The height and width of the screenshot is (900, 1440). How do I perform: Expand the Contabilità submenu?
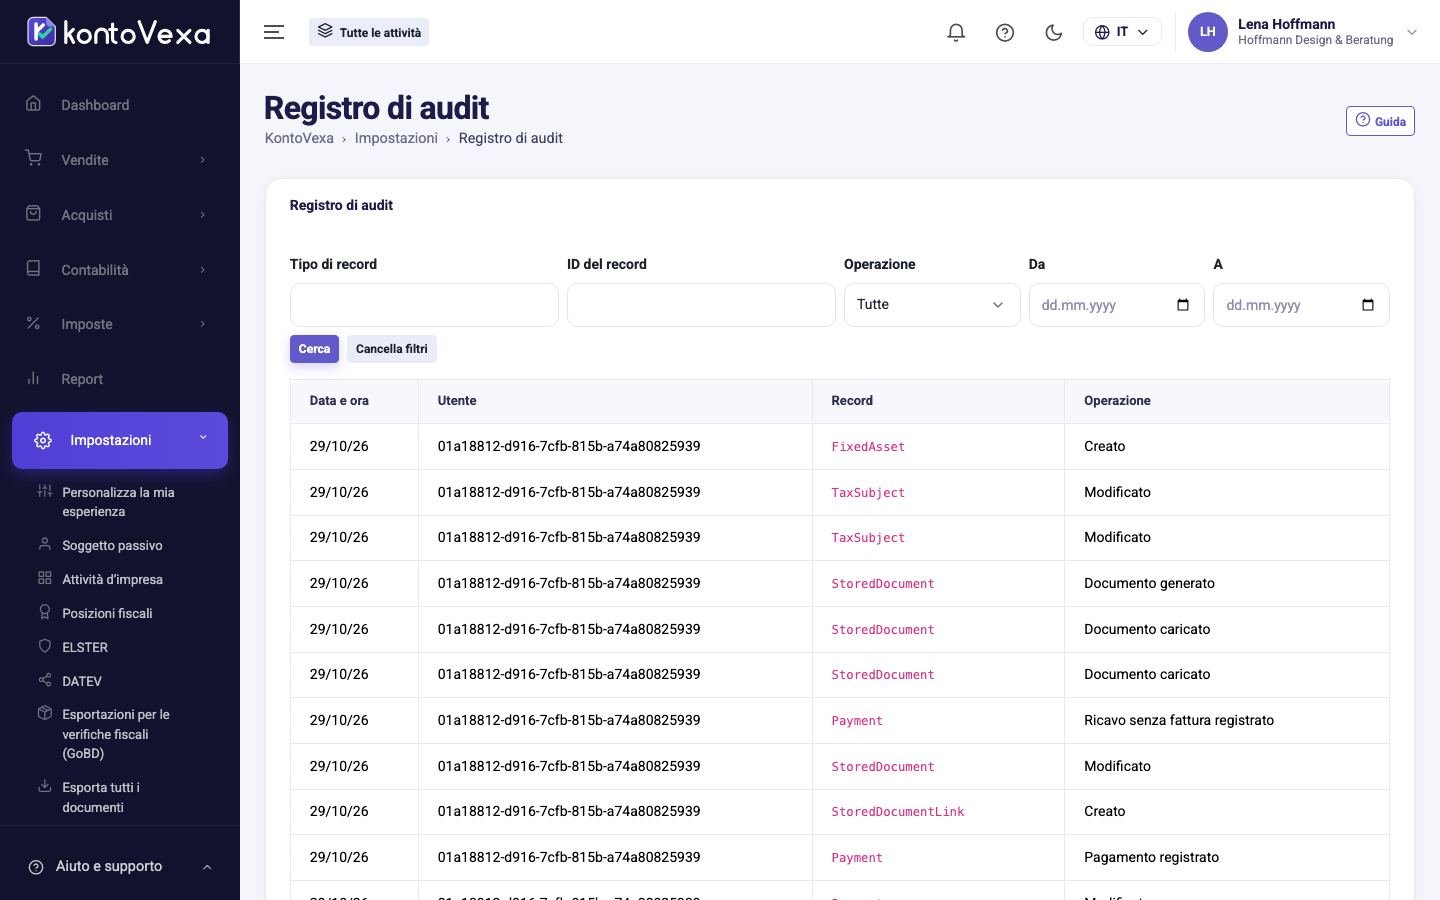[x=203, y=270]
